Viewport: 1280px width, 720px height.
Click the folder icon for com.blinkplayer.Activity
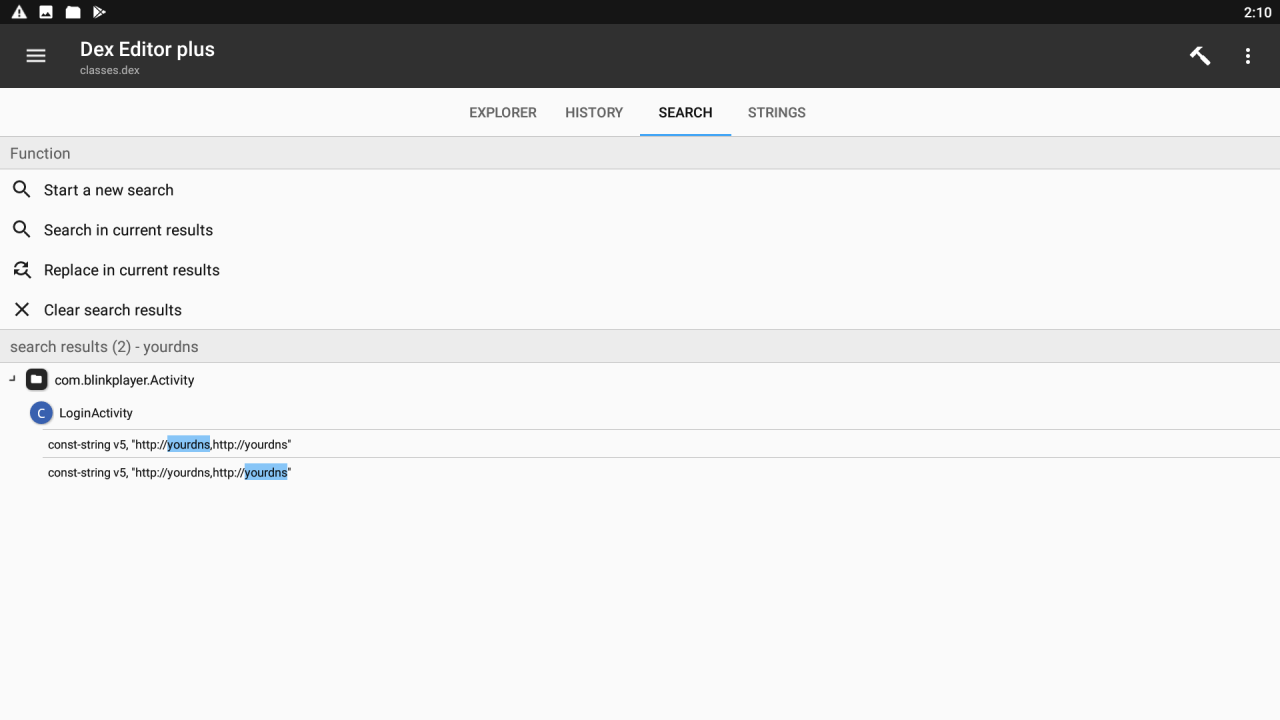(37, 380)
